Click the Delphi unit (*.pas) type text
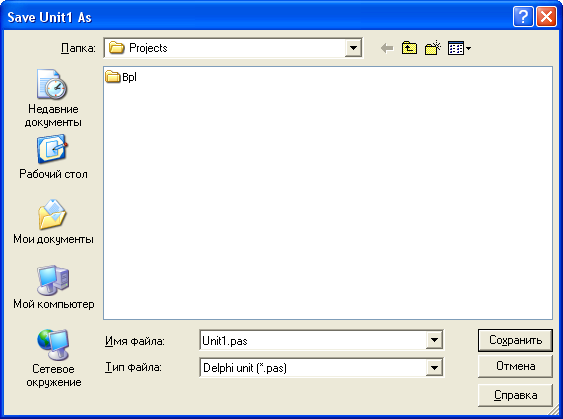Screen dimensions: 563x419 coord(245,368)
